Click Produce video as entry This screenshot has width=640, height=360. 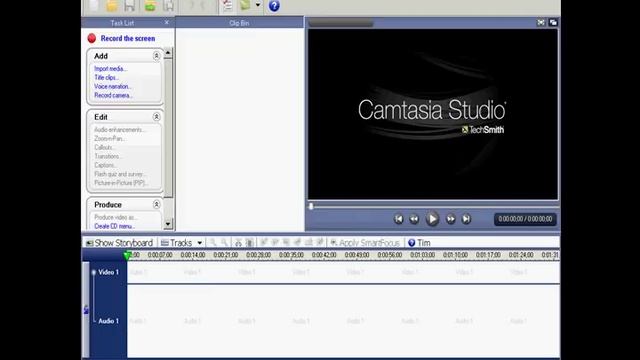coord(116,217)
